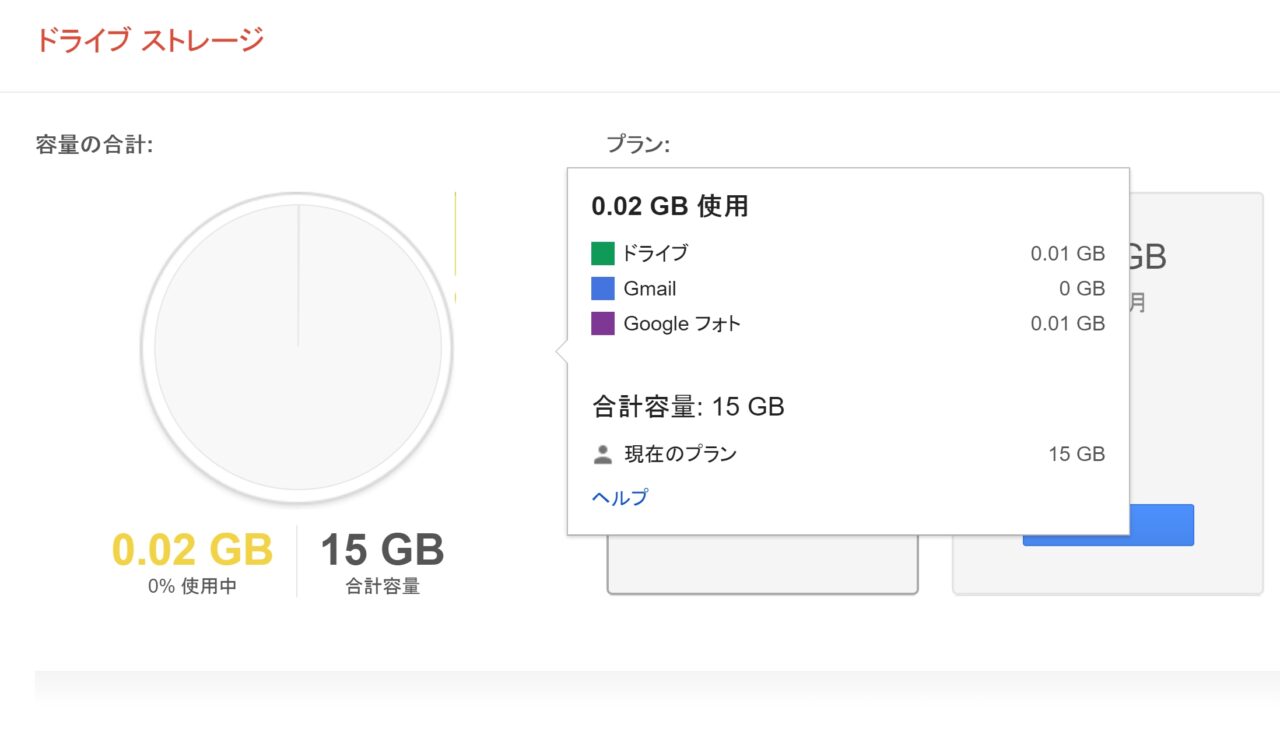The image size is (1280, 732).
Task: Click the yellow 0.02 GB usage figure
Action: point(192,550)
